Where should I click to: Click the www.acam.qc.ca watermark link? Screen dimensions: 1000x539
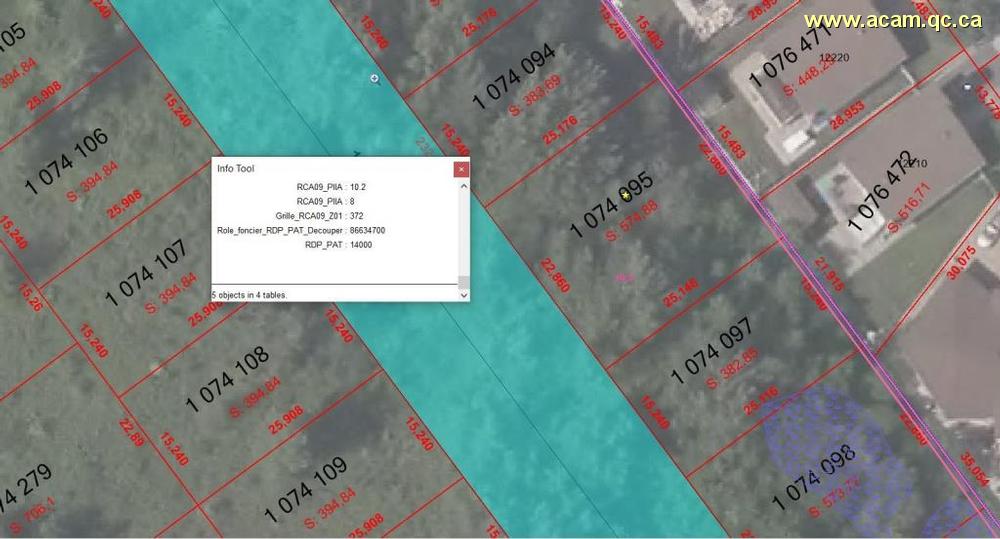pos(893,20)
